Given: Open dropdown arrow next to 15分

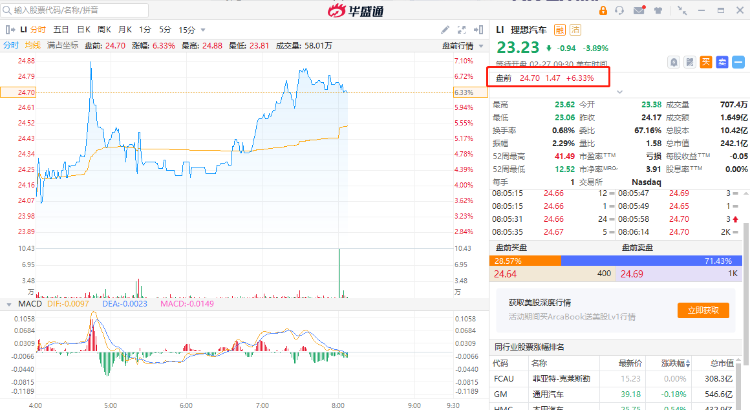Looking at the screenshot, I should pyautogui.click(x=203, y=30).
